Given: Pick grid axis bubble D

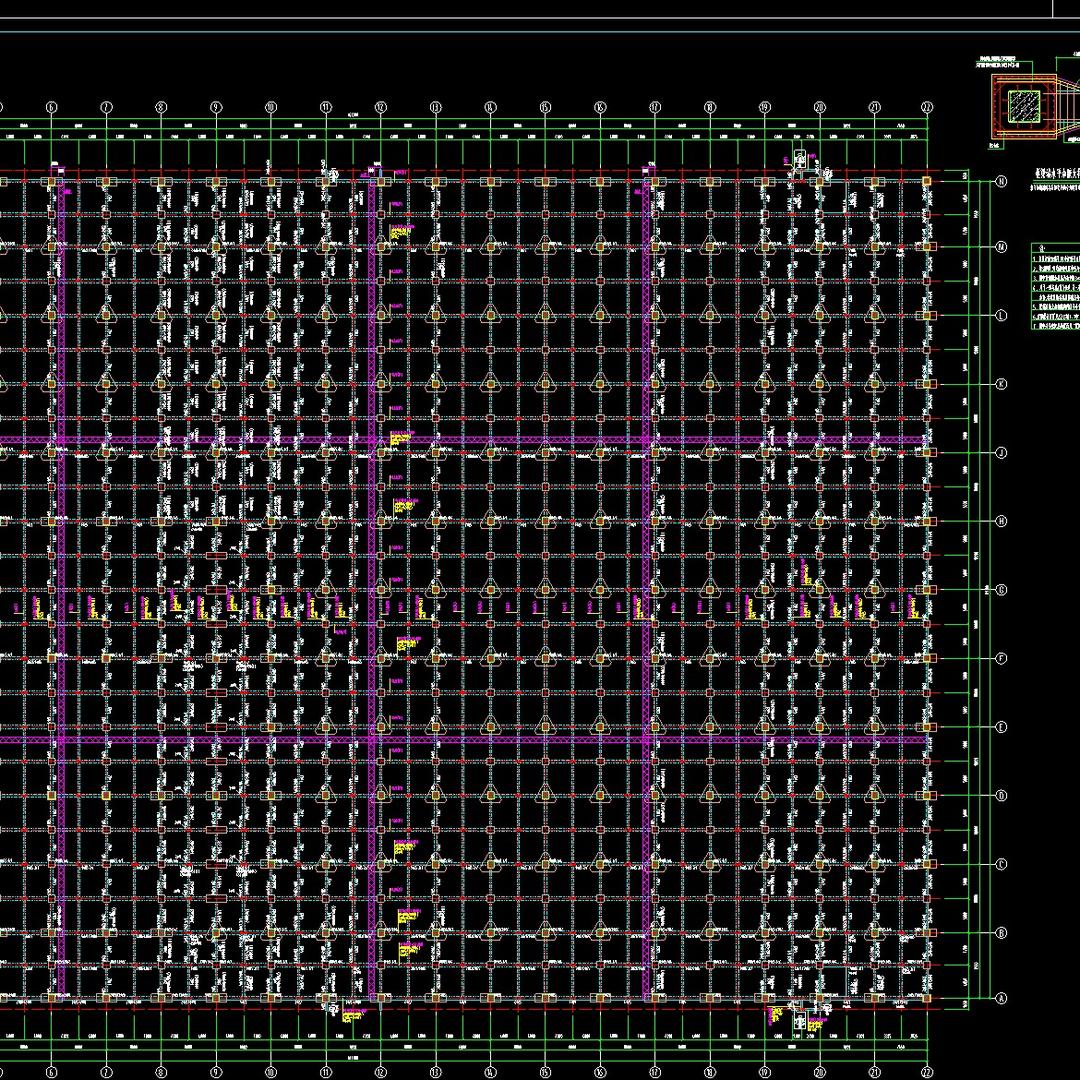Looking at the screenshot, I should (1000, 796).
